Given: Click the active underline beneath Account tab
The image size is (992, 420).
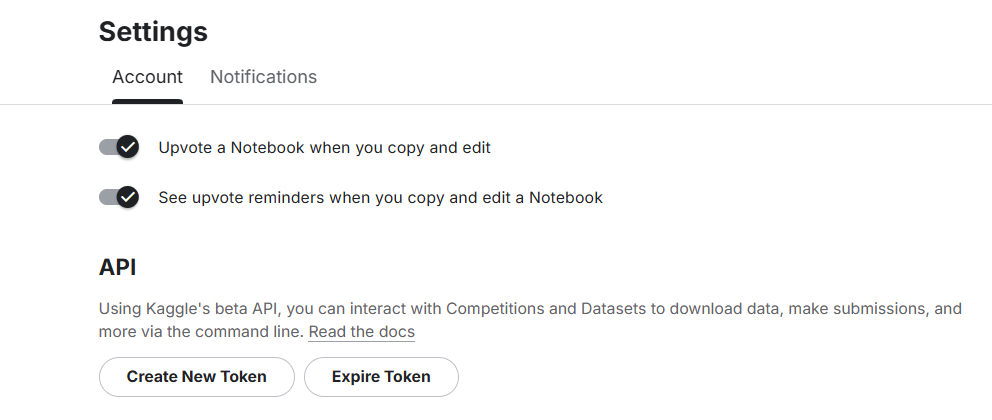Looking at the screenshot, I should [x=147, y=101].
